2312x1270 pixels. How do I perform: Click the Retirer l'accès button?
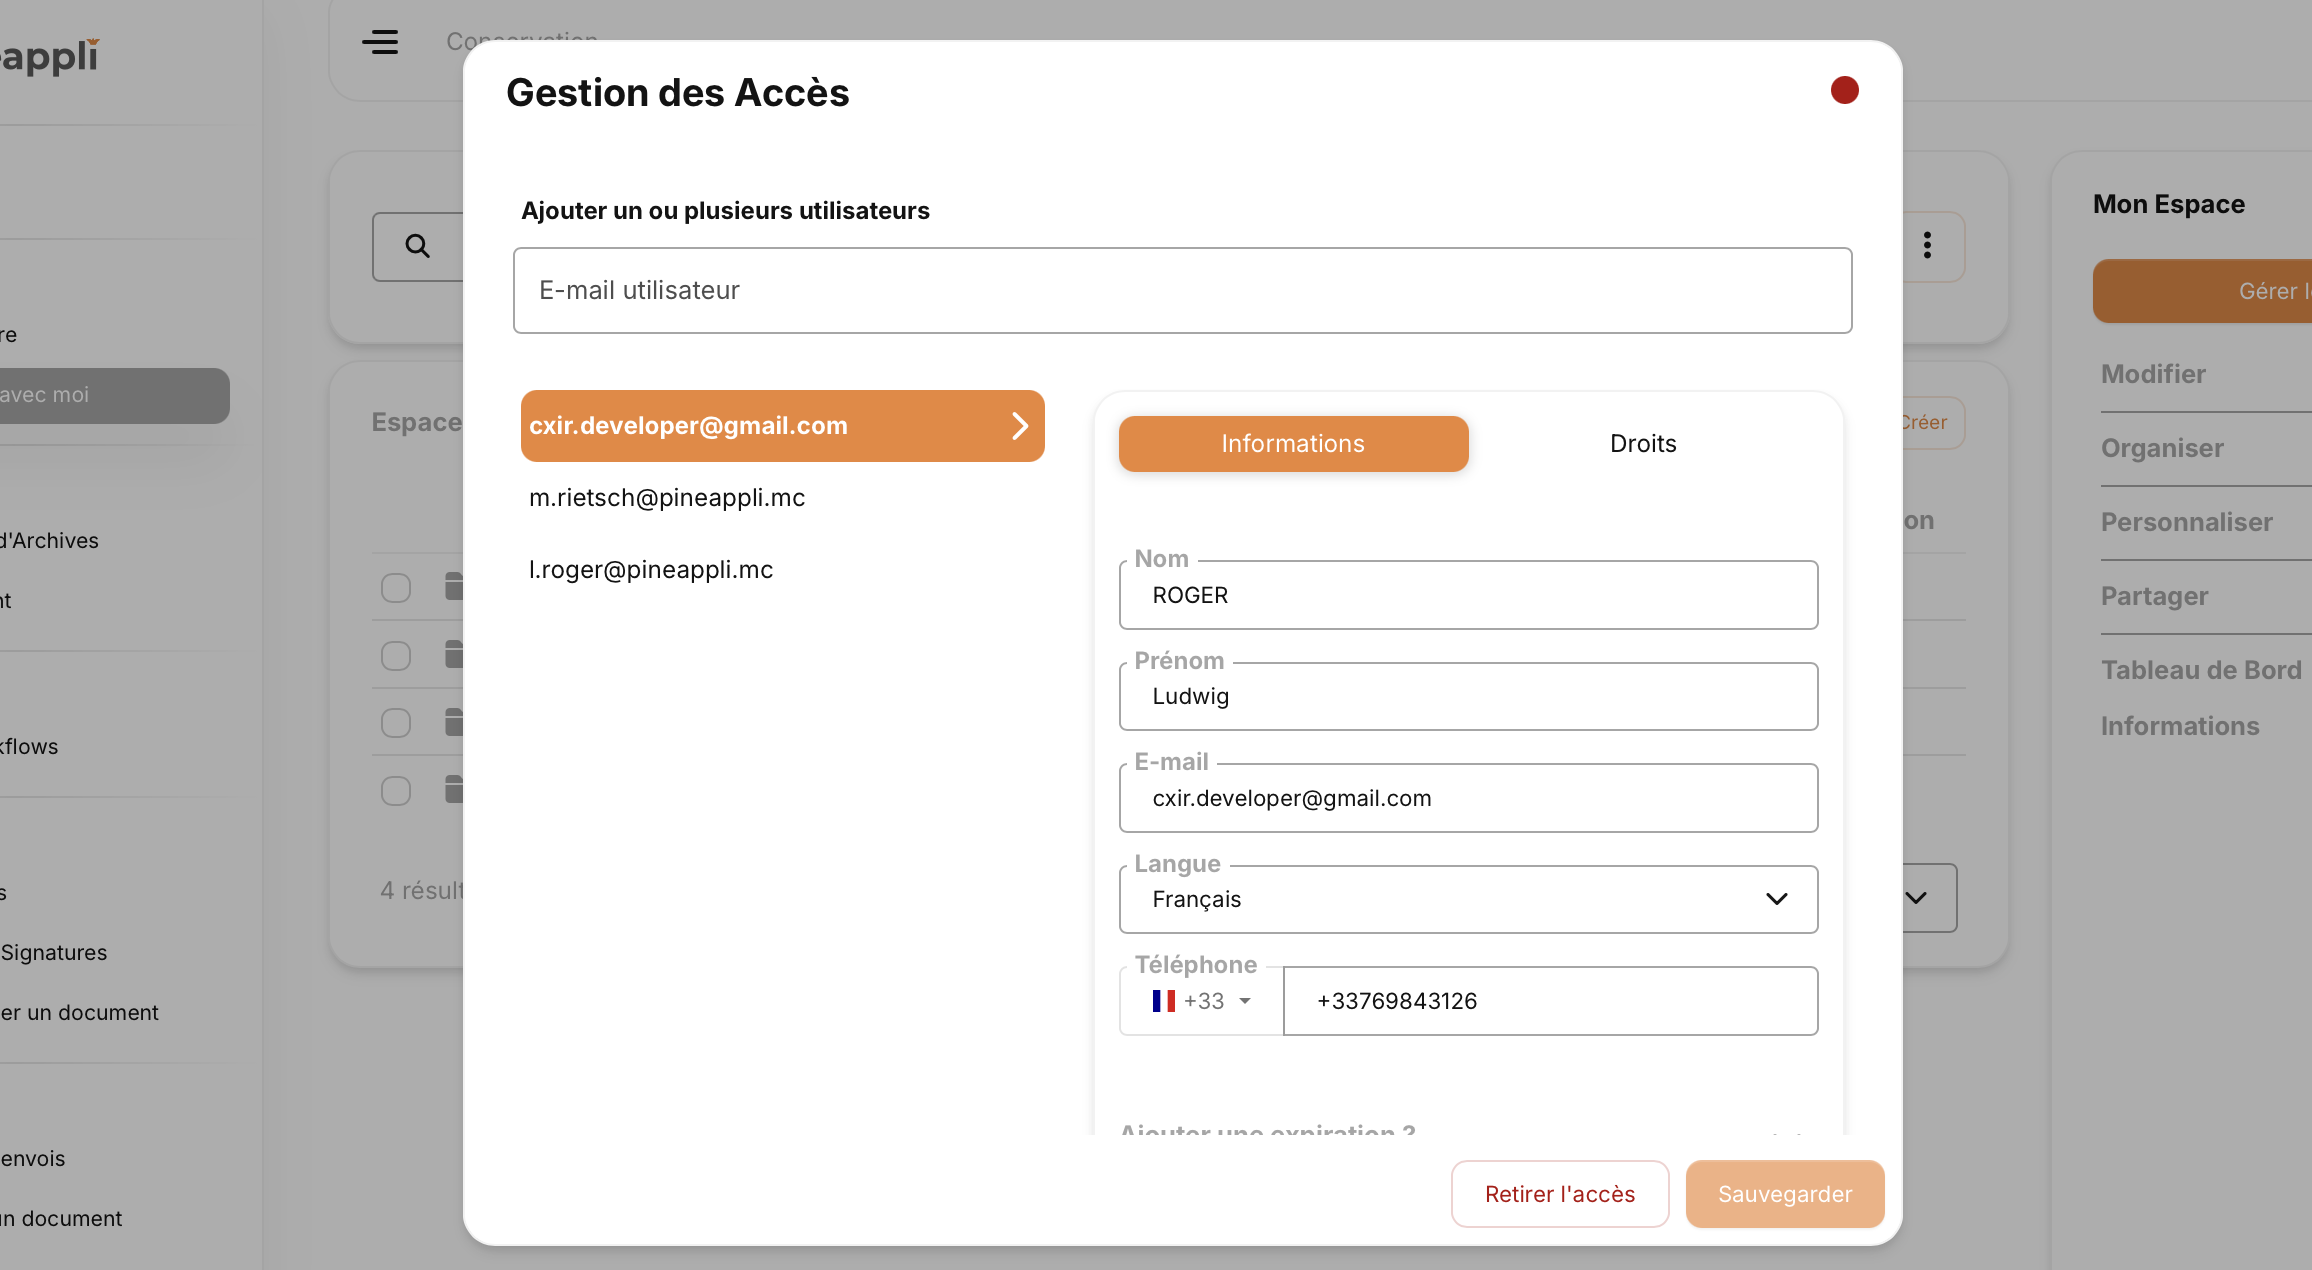tap(1559, 1193)
